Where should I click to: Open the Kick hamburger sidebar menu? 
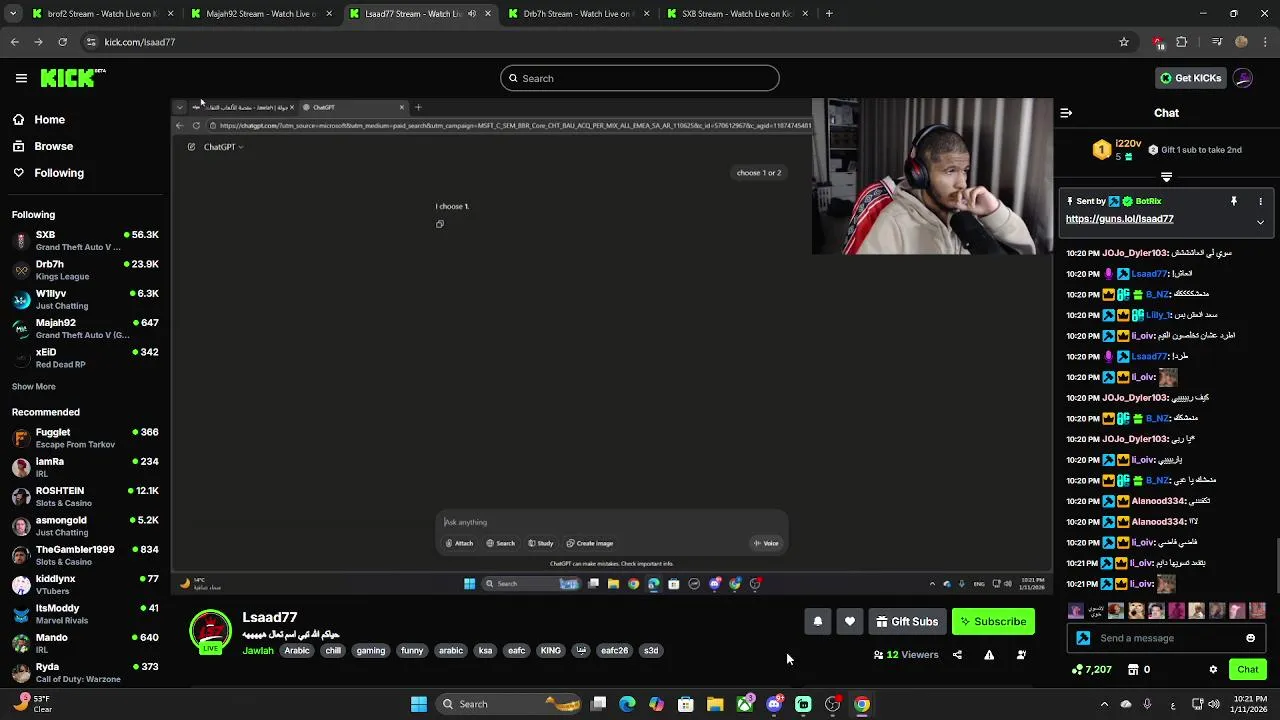[21, 78]
